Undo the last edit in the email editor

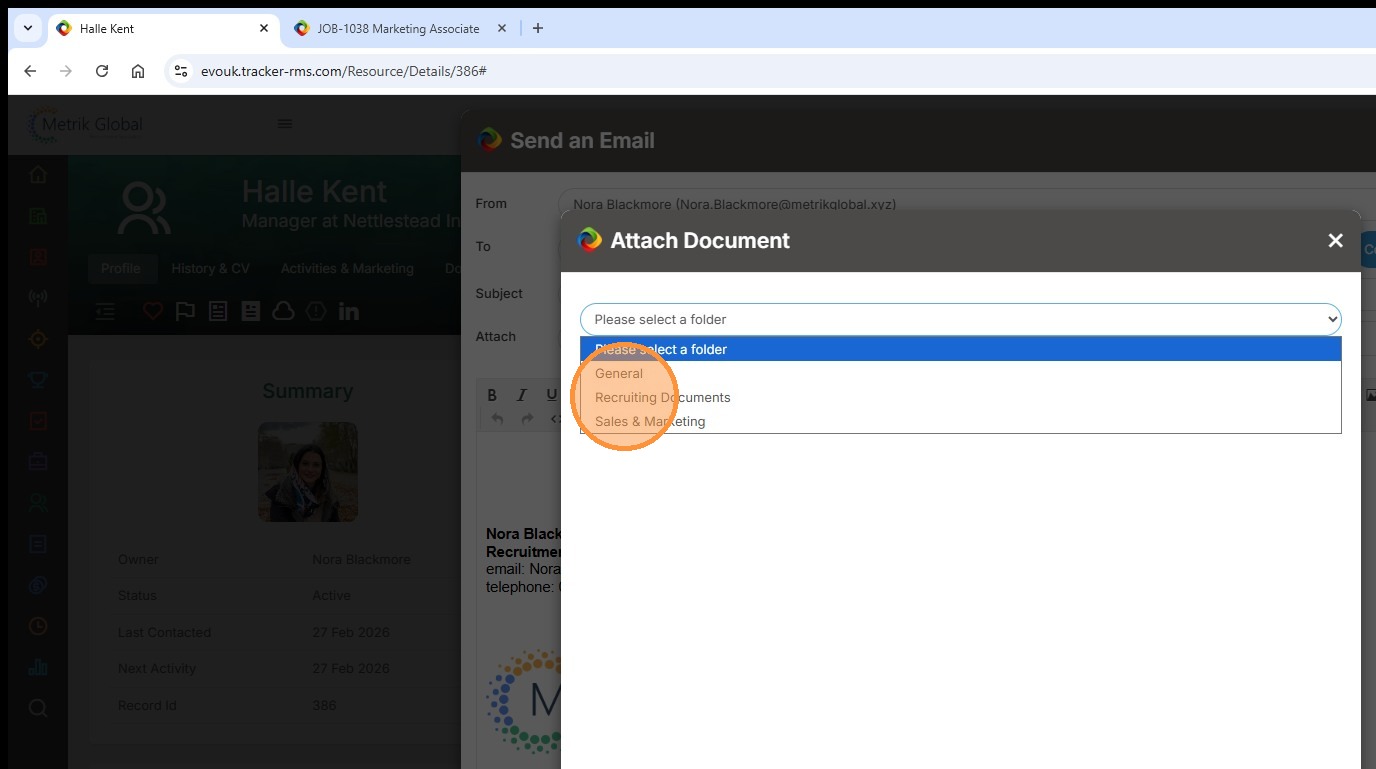click(497, 419)
